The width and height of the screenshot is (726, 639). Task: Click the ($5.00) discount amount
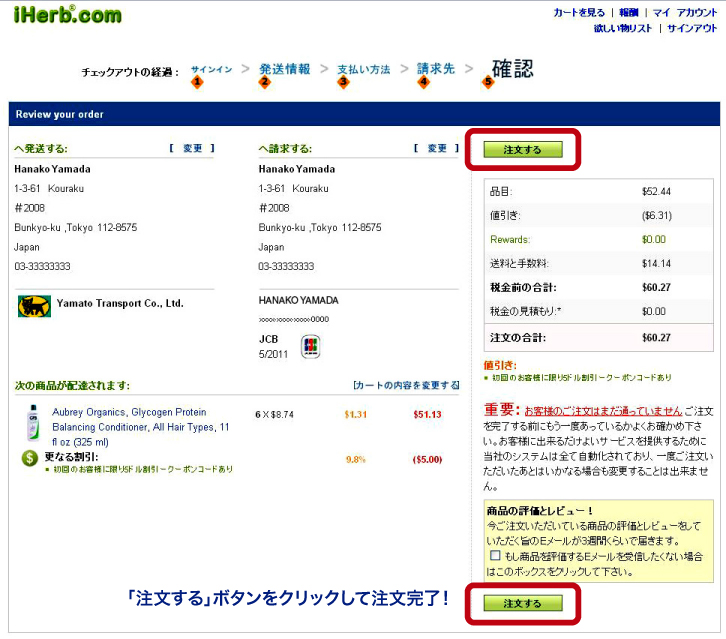tap(427, 459)
